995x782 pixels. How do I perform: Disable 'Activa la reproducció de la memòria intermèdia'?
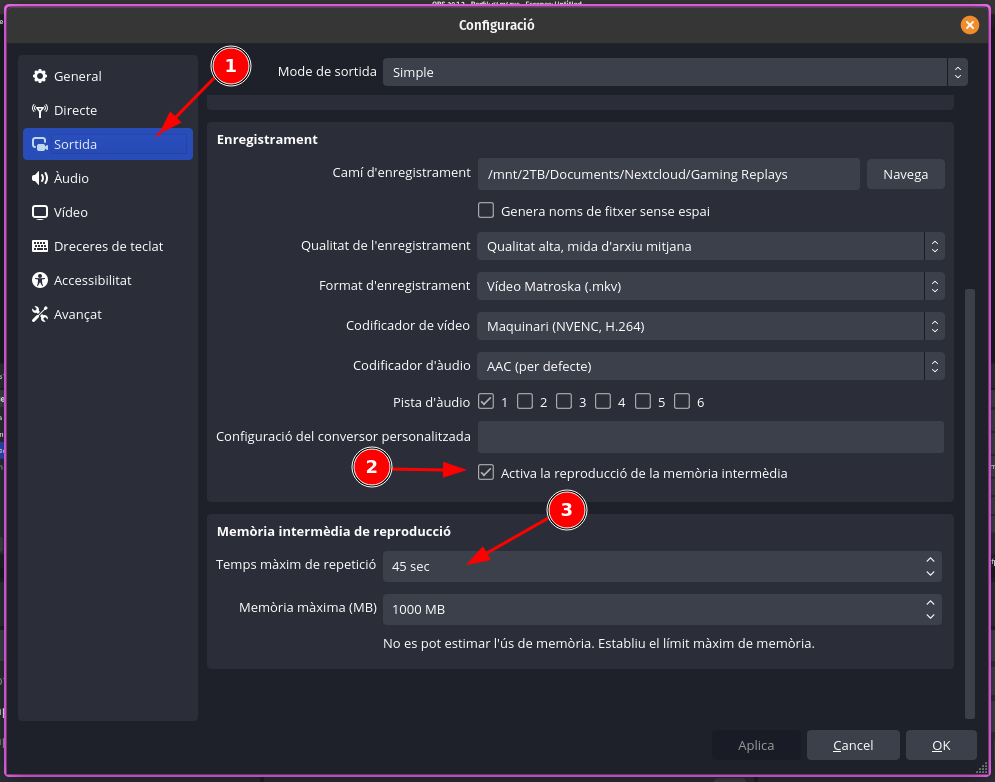pyautogui.click(x=486, y=473)
